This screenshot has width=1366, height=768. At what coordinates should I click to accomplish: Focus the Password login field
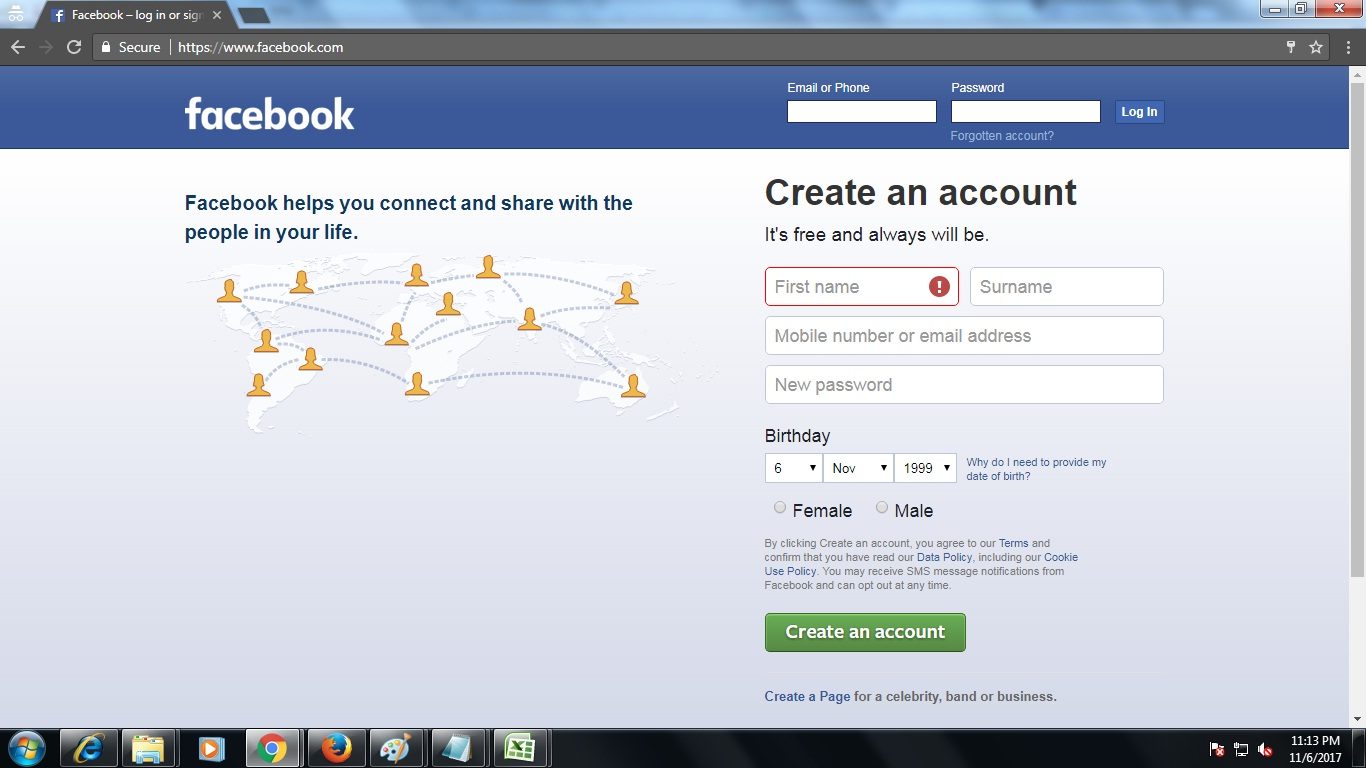(1026, 112)
